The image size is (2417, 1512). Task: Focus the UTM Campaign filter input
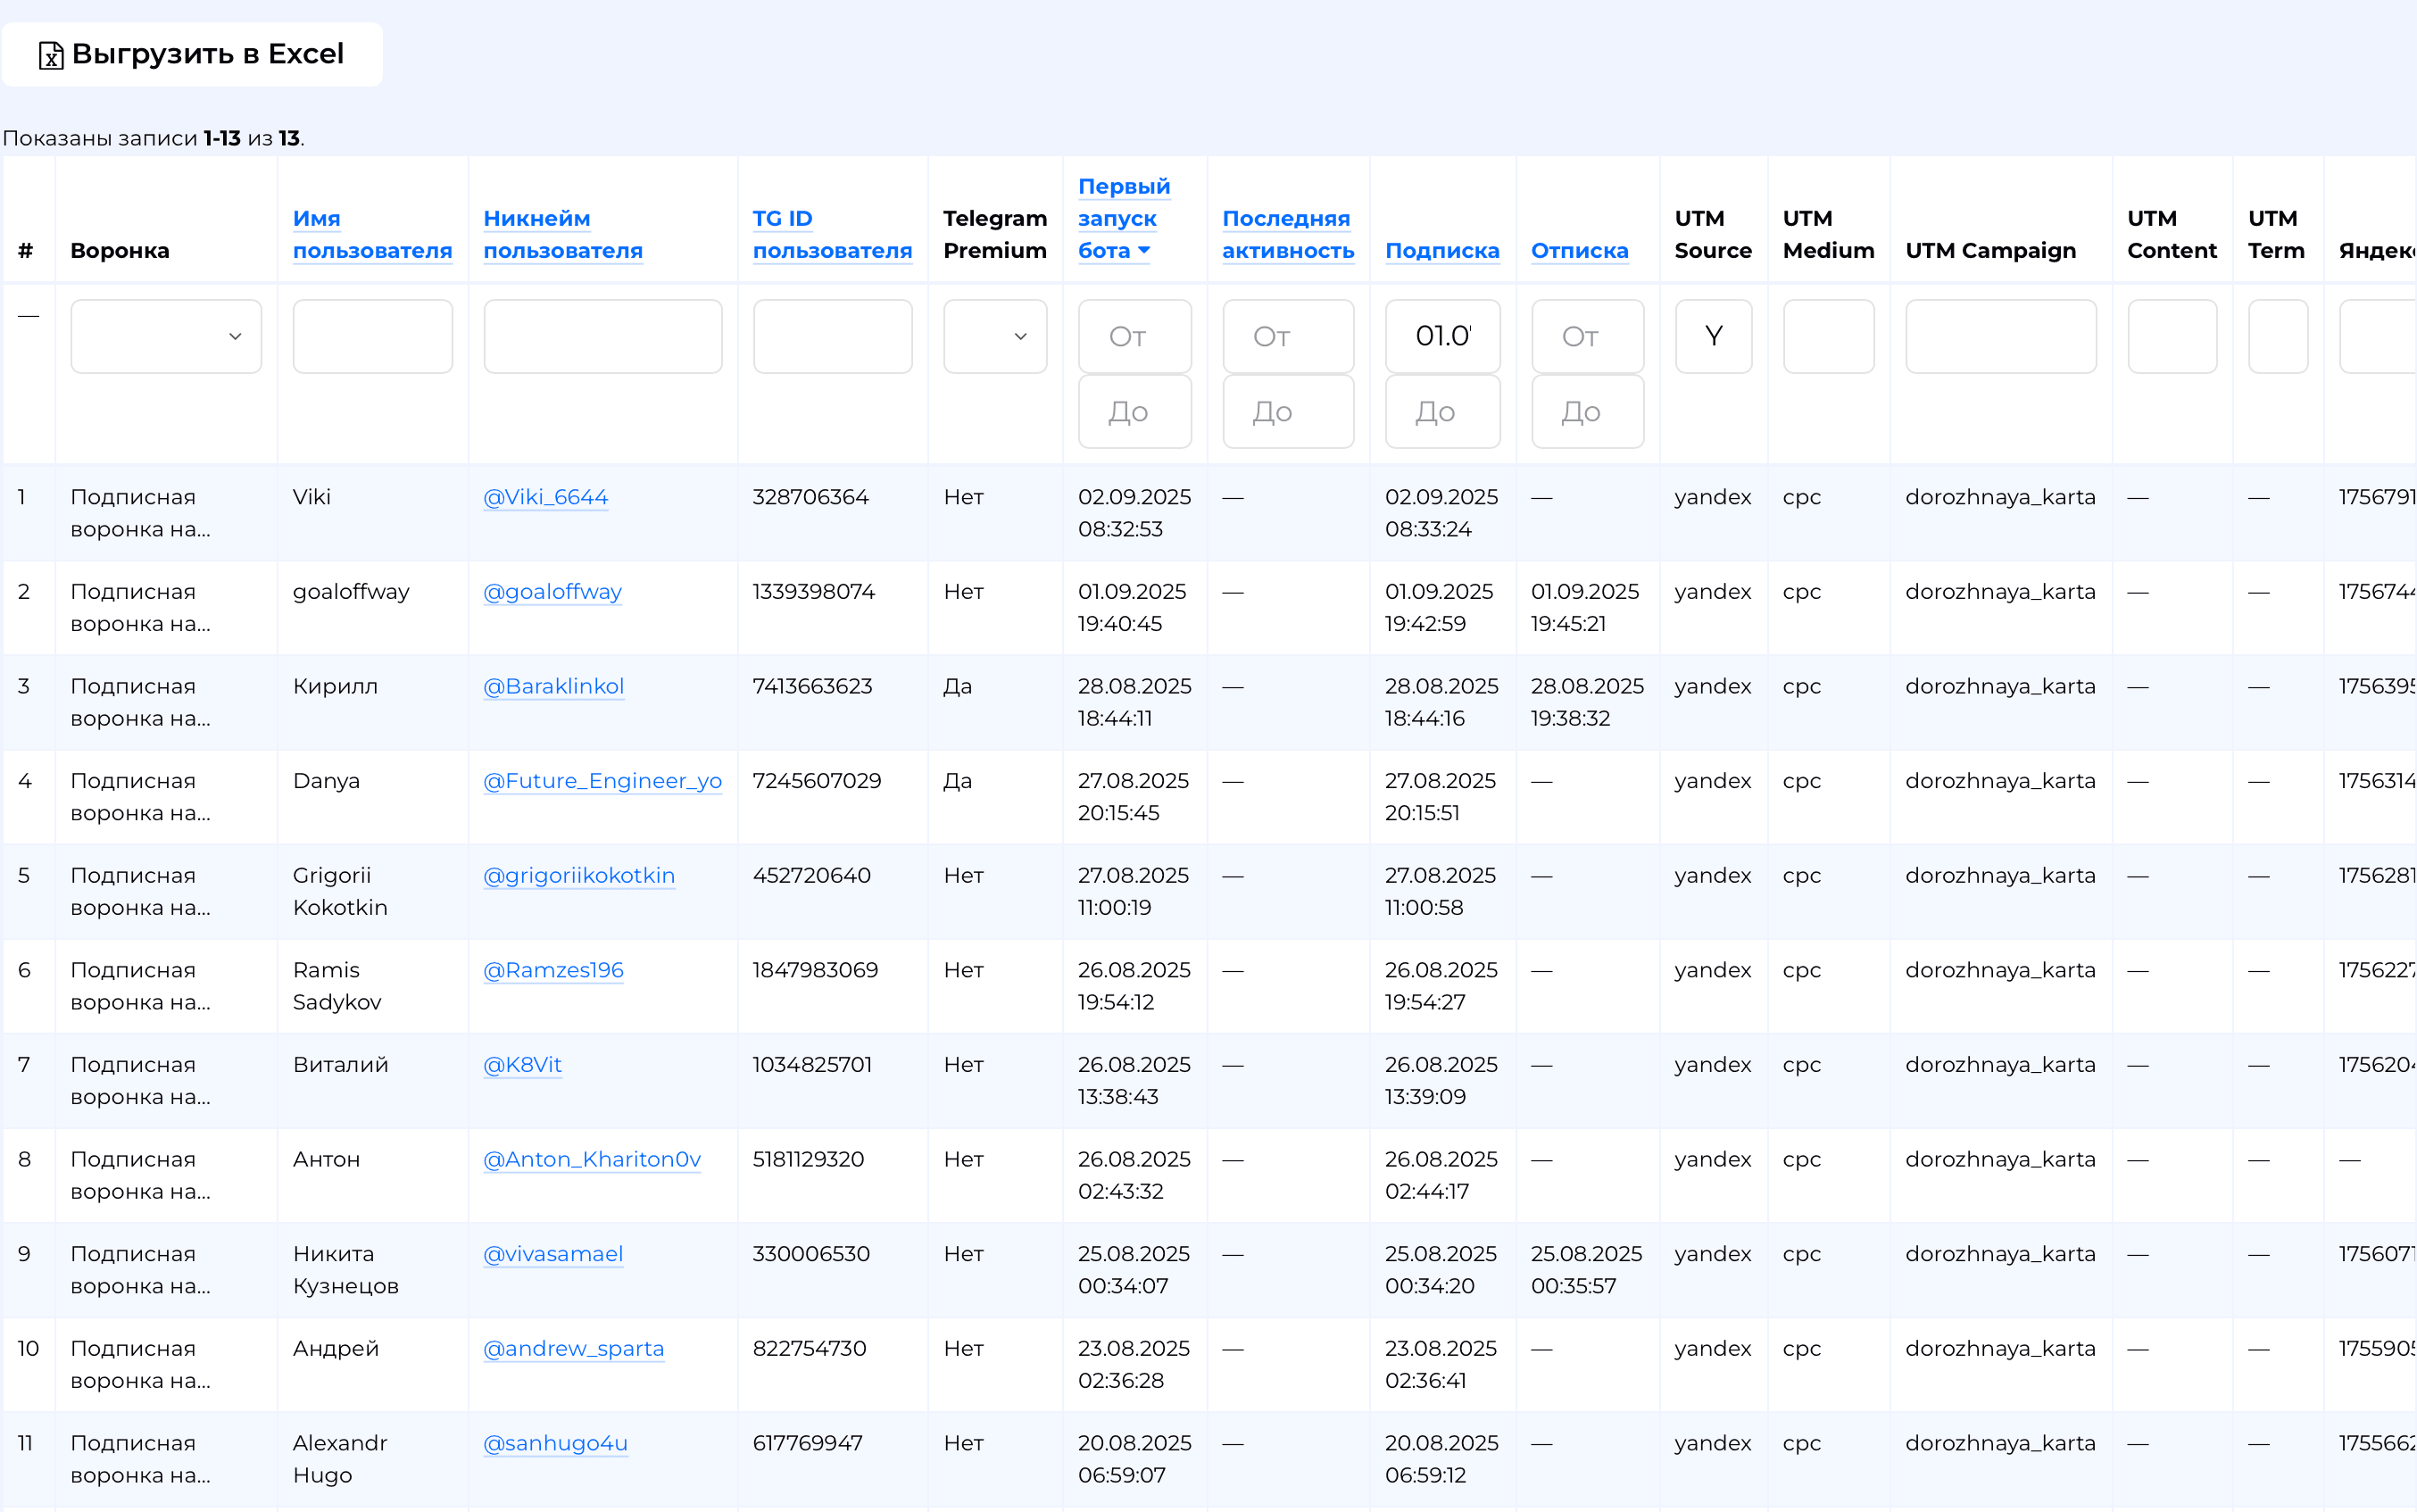tap(2000, 337)
